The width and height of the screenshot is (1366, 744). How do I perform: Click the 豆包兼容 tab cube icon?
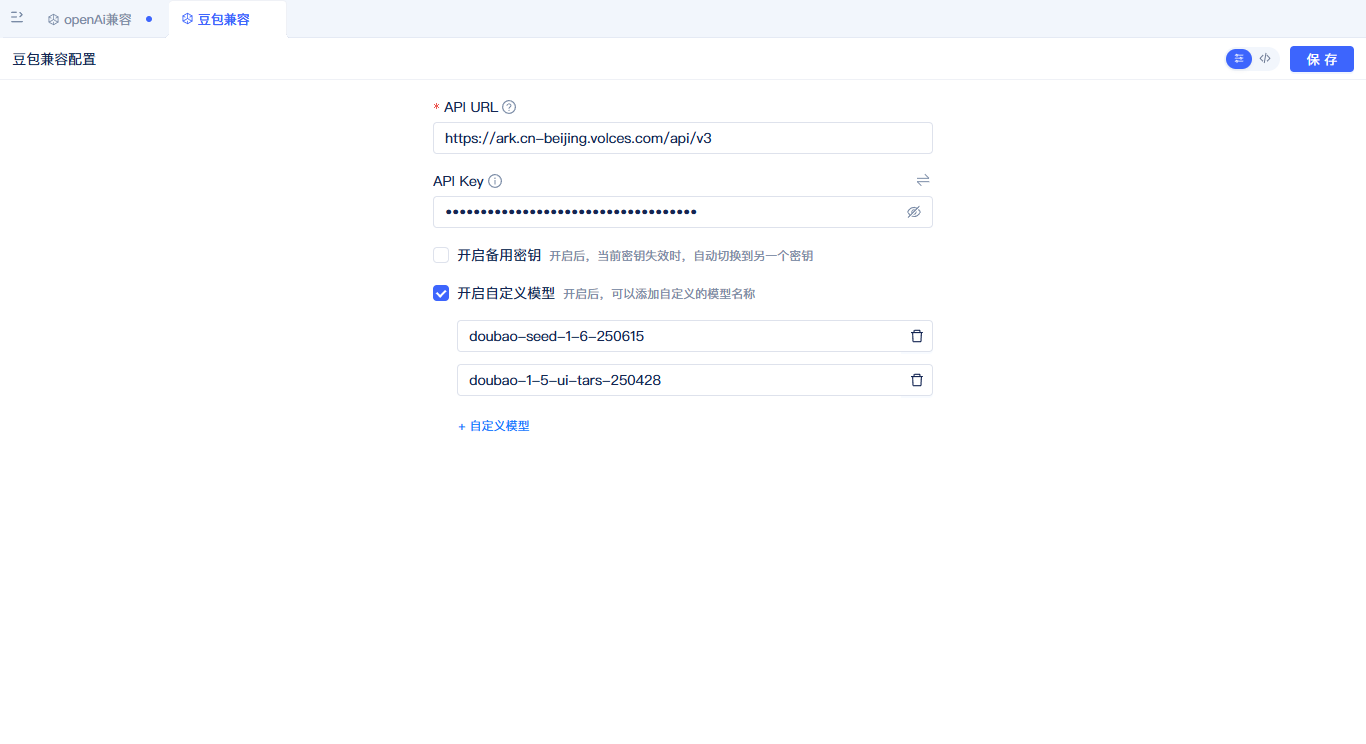pos(187,19)
